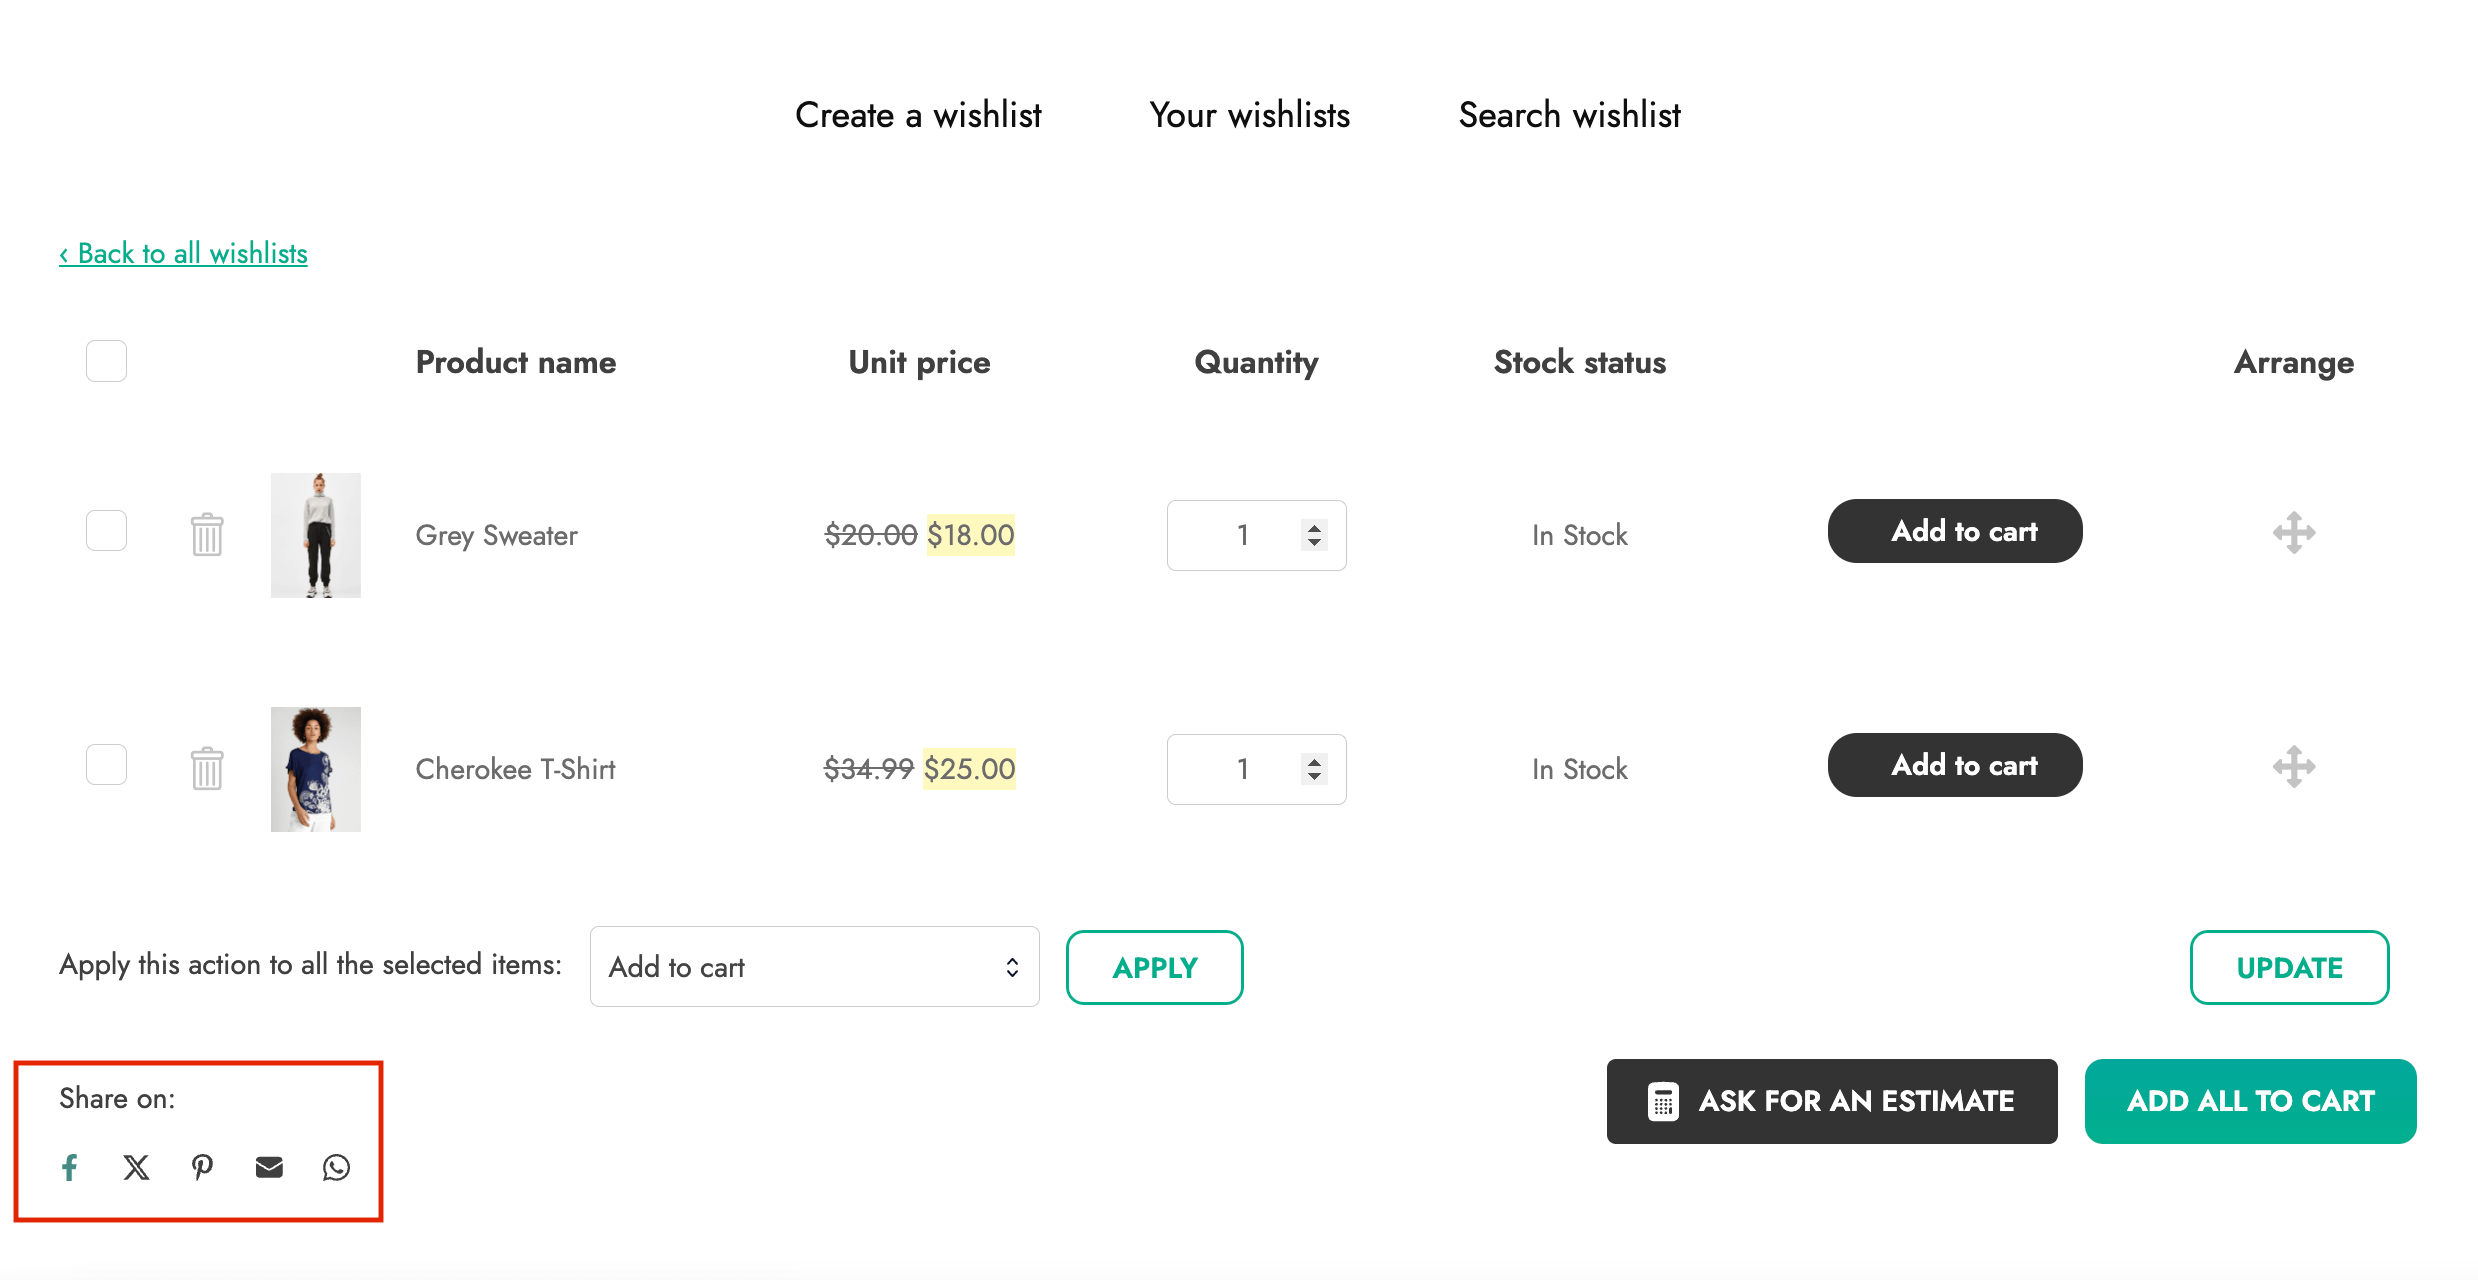Delete Grey Sweater using trash icon
The image size is (2478, 1280).
tap(207, 534)
